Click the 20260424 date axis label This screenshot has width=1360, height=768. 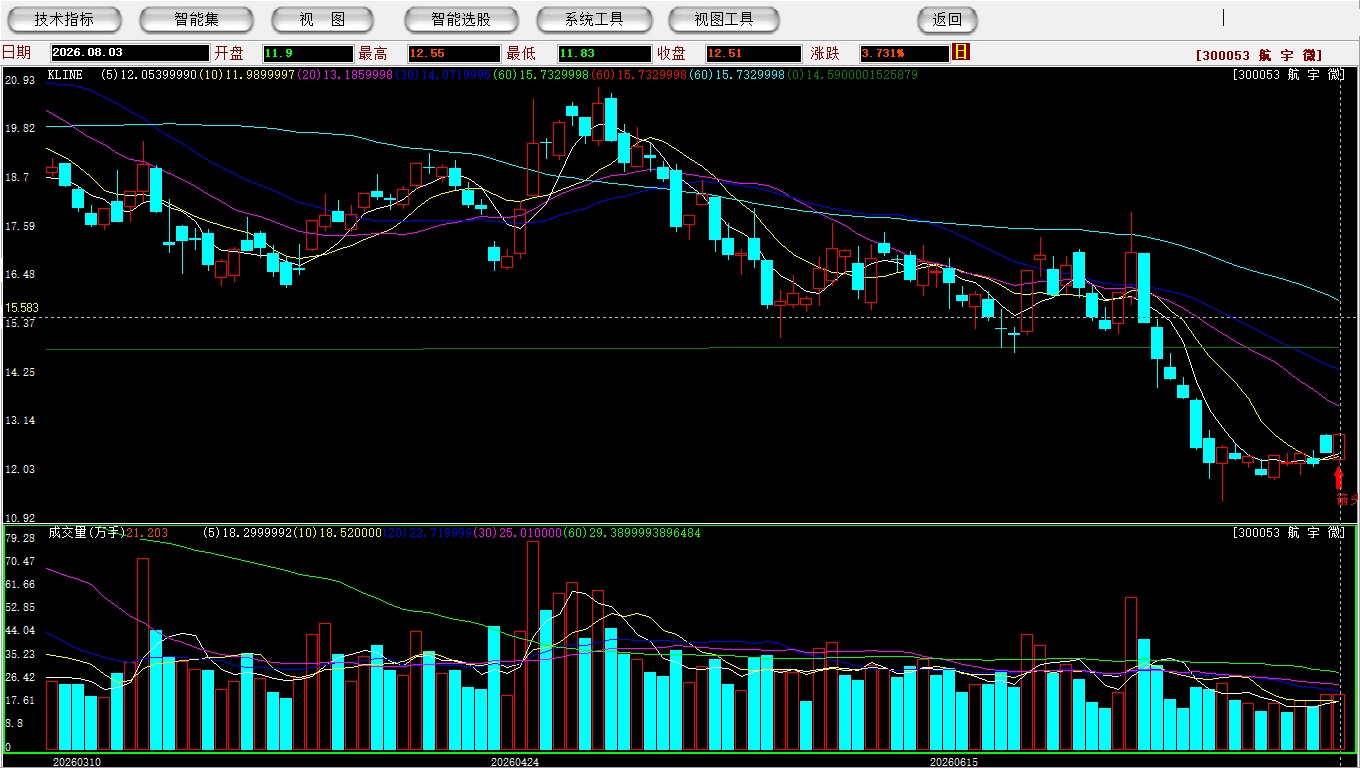pos(514,762)
